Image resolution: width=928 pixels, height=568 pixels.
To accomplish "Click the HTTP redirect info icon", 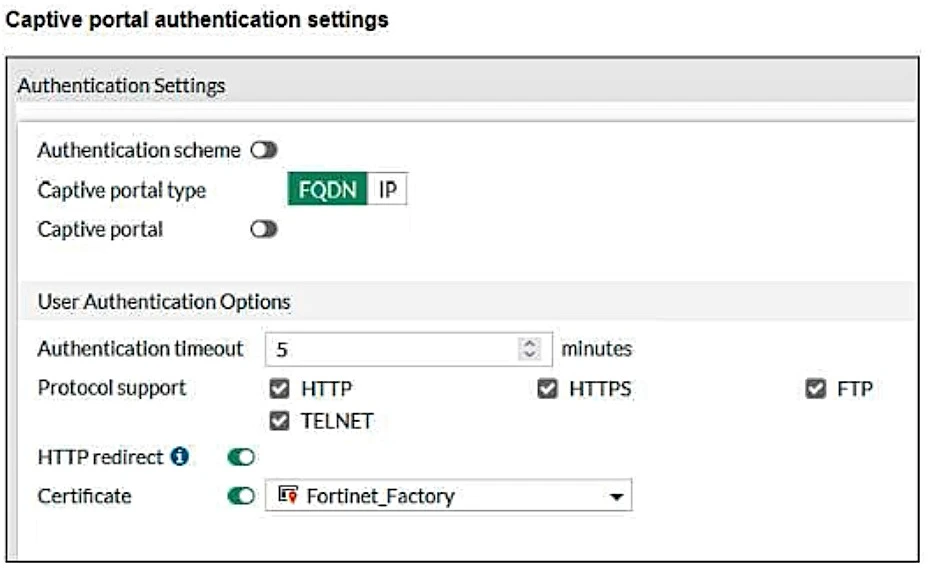I will tap(180, 457).
